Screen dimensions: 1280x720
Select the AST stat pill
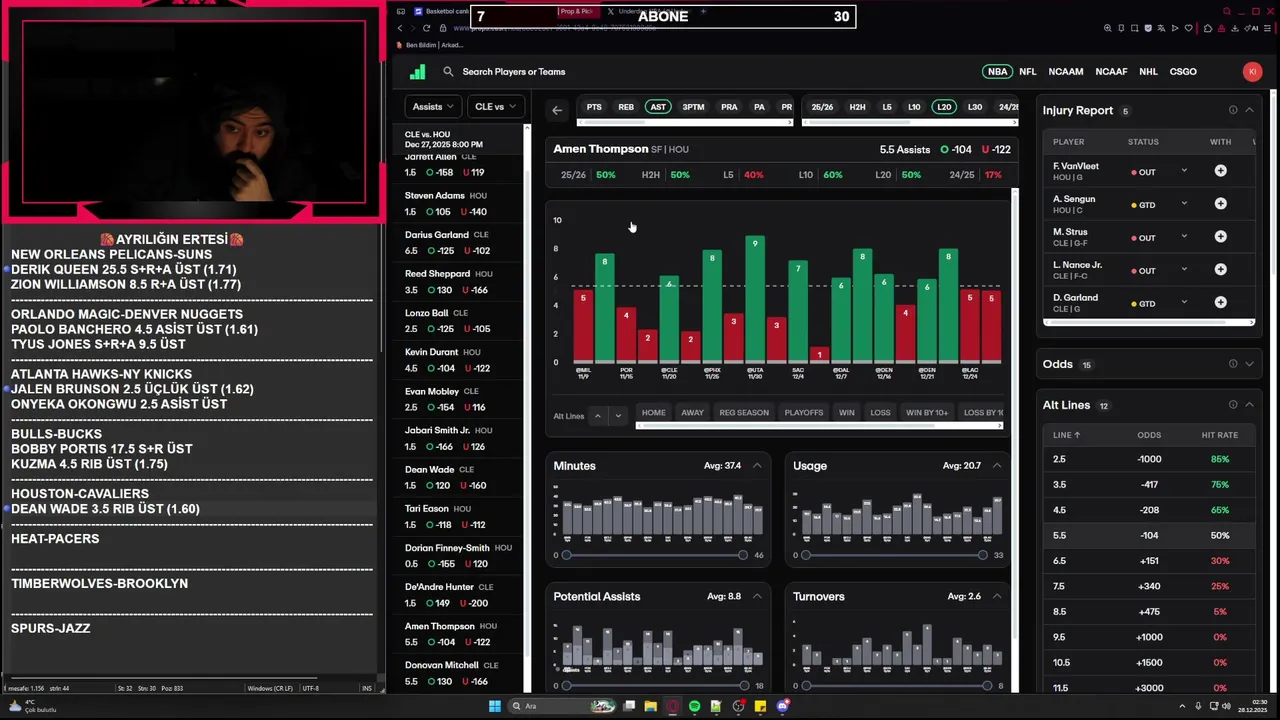click(x=657, y=107)
